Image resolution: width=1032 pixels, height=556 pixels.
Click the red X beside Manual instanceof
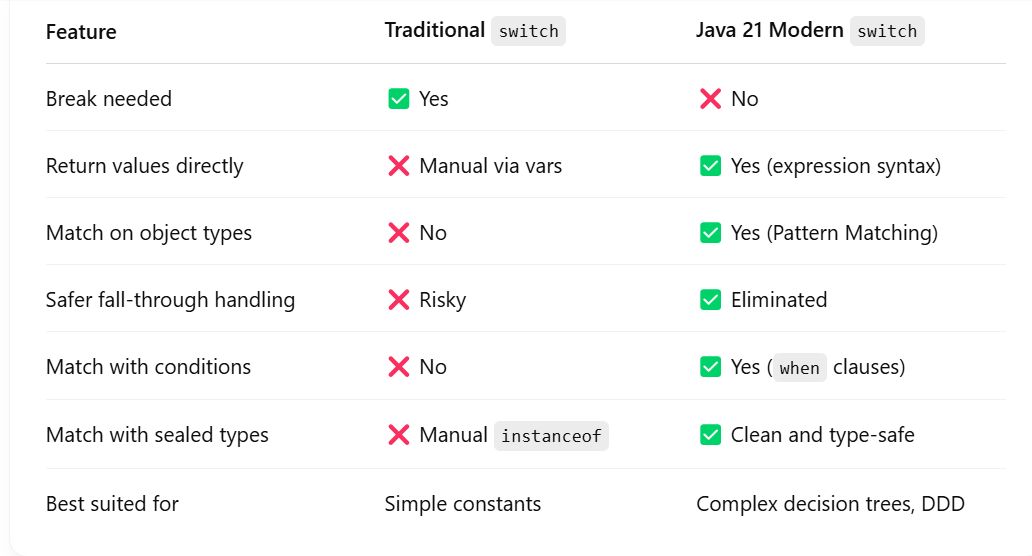399,435
